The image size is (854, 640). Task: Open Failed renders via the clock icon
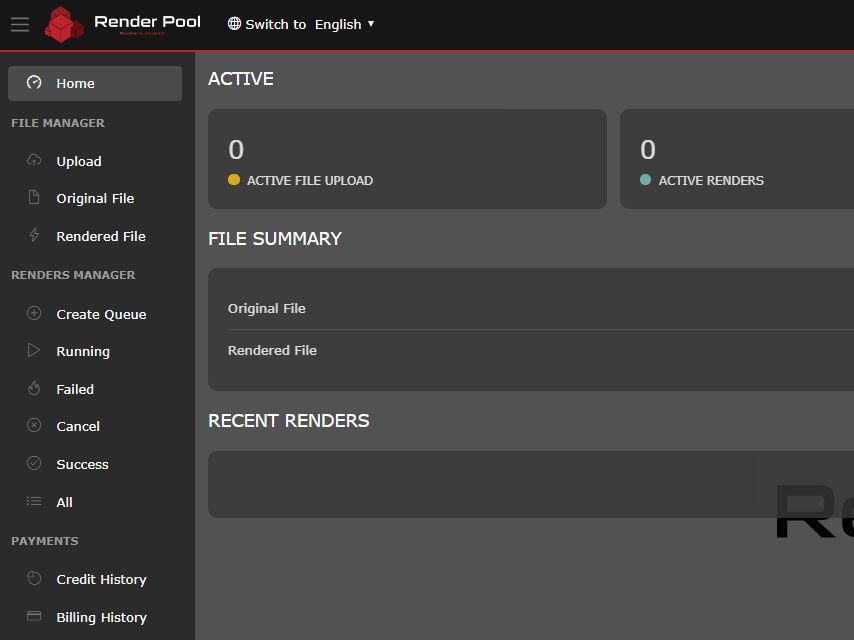(x=33, y=389)
